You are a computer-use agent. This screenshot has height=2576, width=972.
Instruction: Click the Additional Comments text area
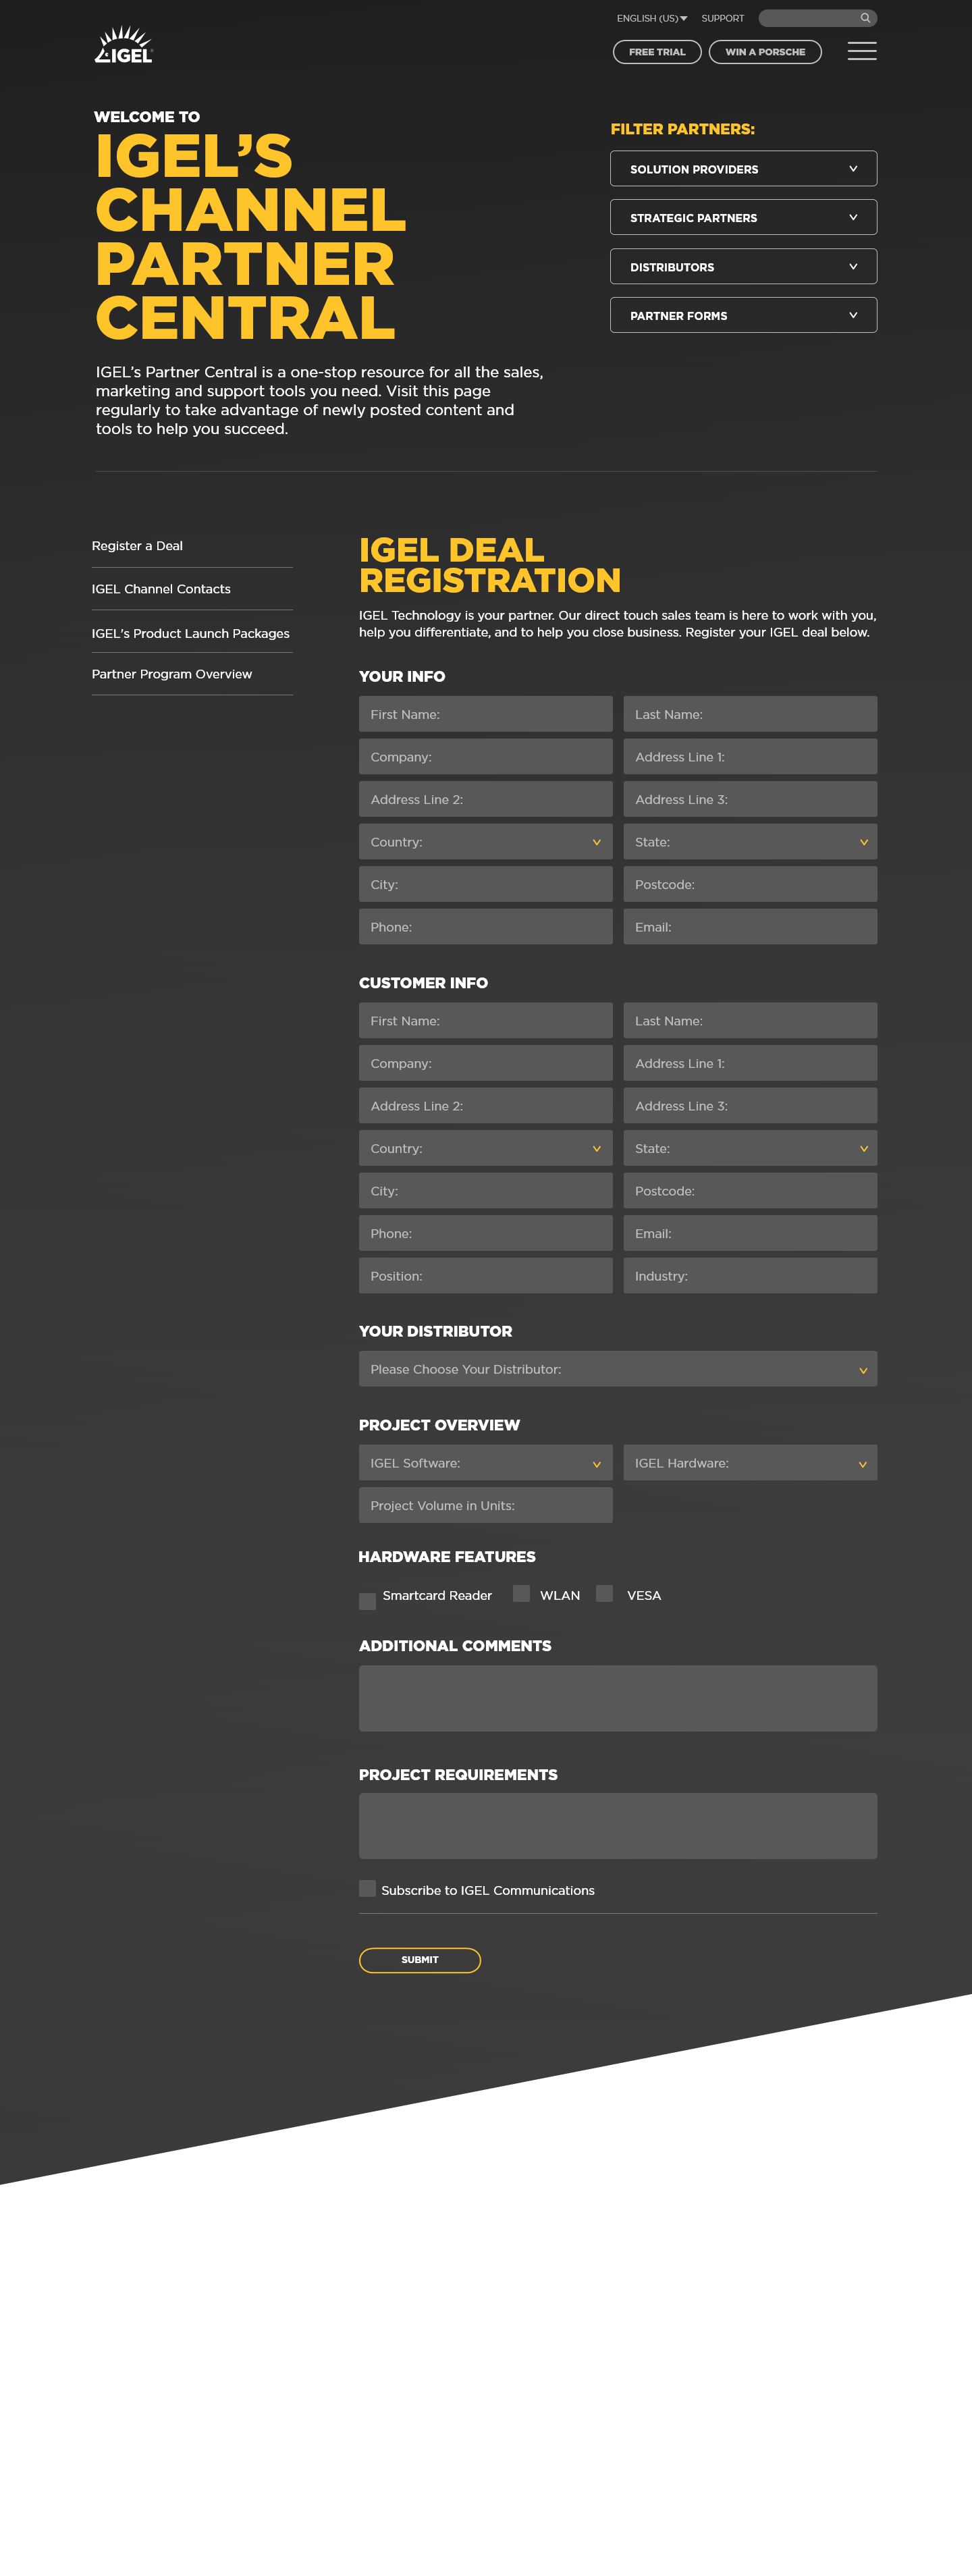pos(618,1698)
